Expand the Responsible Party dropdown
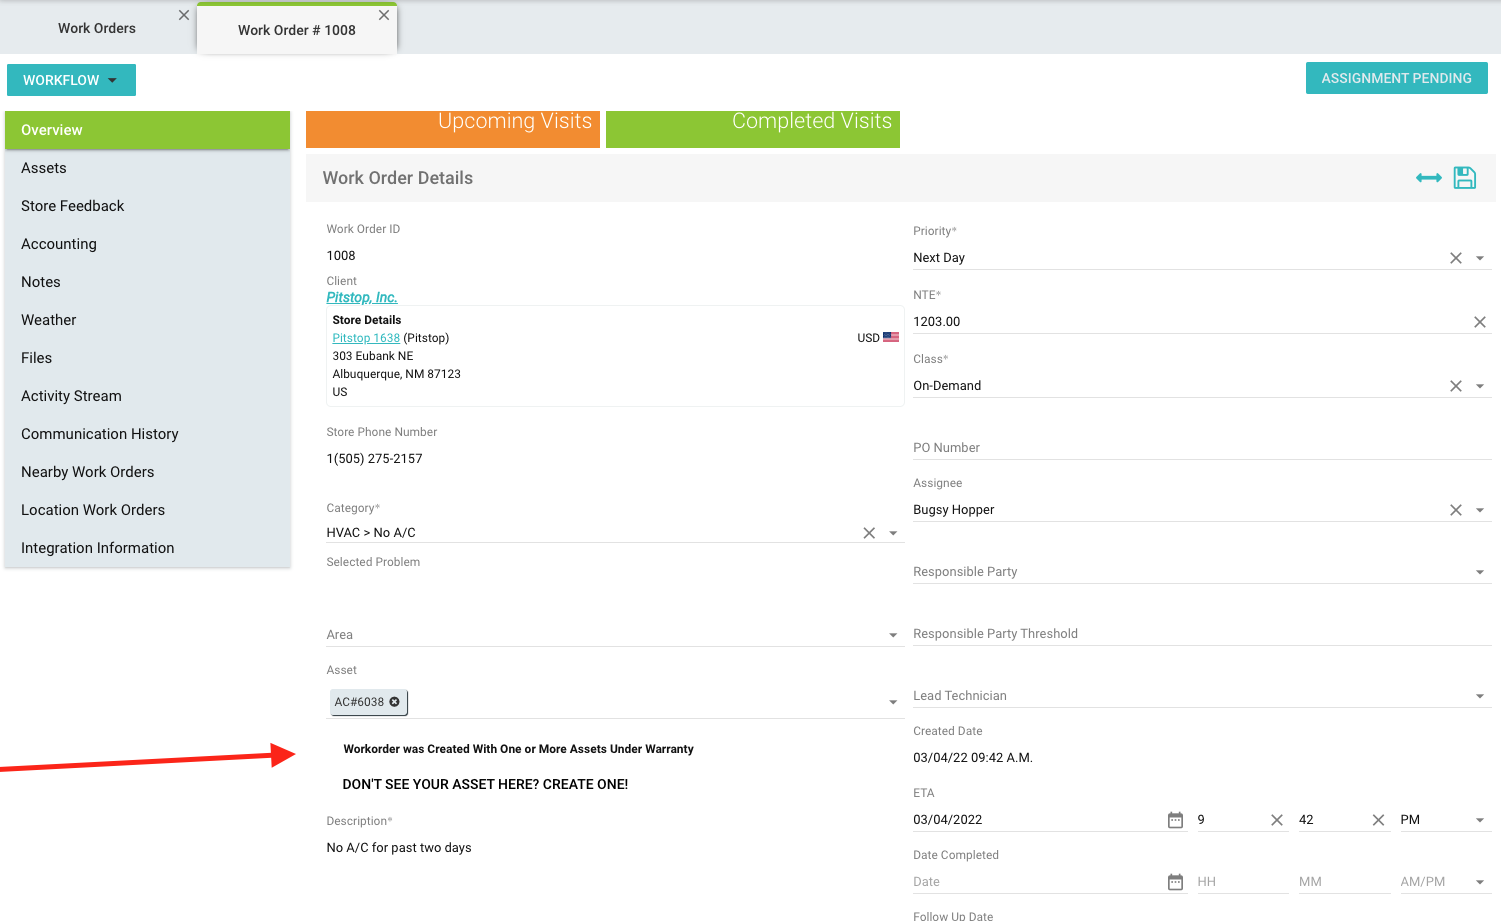1501x921 pixels. point(1479,572)
